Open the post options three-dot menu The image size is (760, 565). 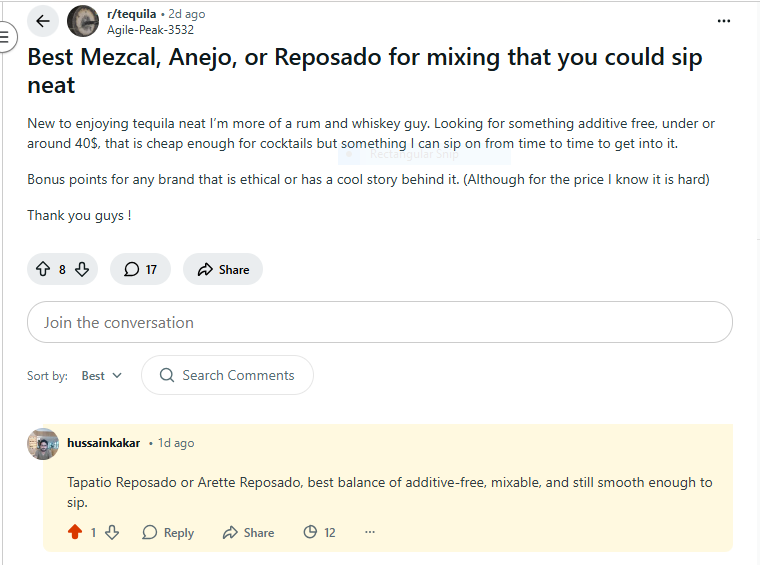pyautogui.click(x=724, y=20)
